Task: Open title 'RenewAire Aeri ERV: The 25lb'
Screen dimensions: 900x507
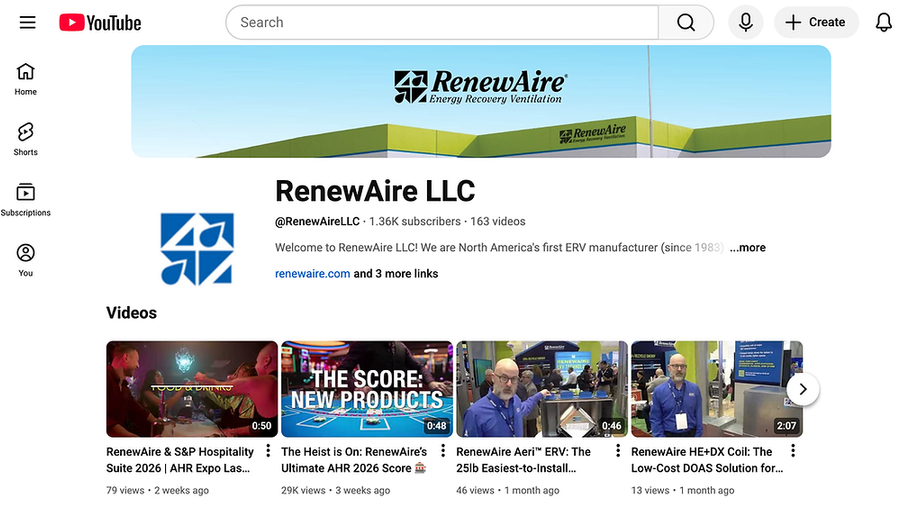Action: coord(523,460)
